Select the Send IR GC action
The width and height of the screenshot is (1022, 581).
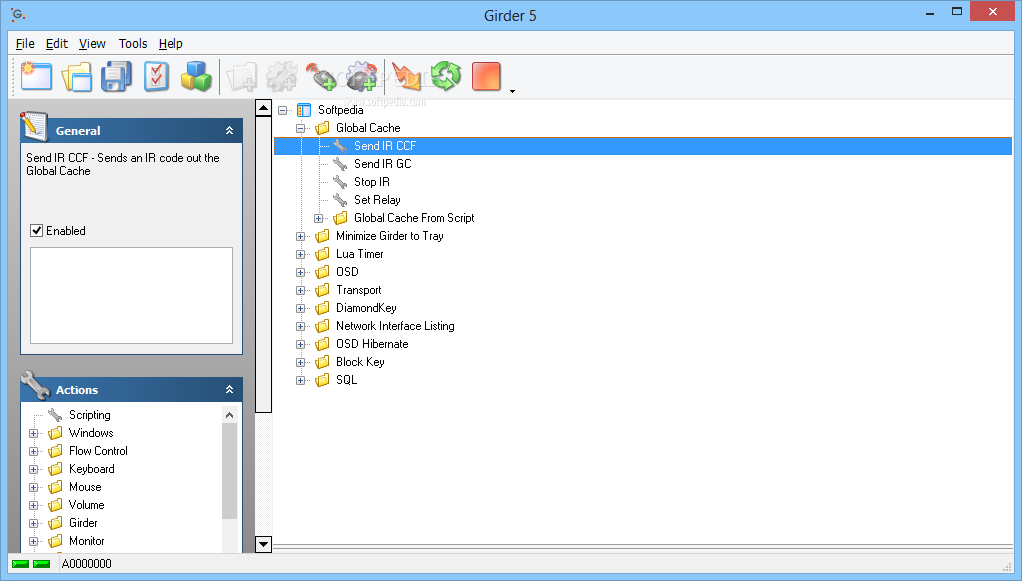click(383, 164)
